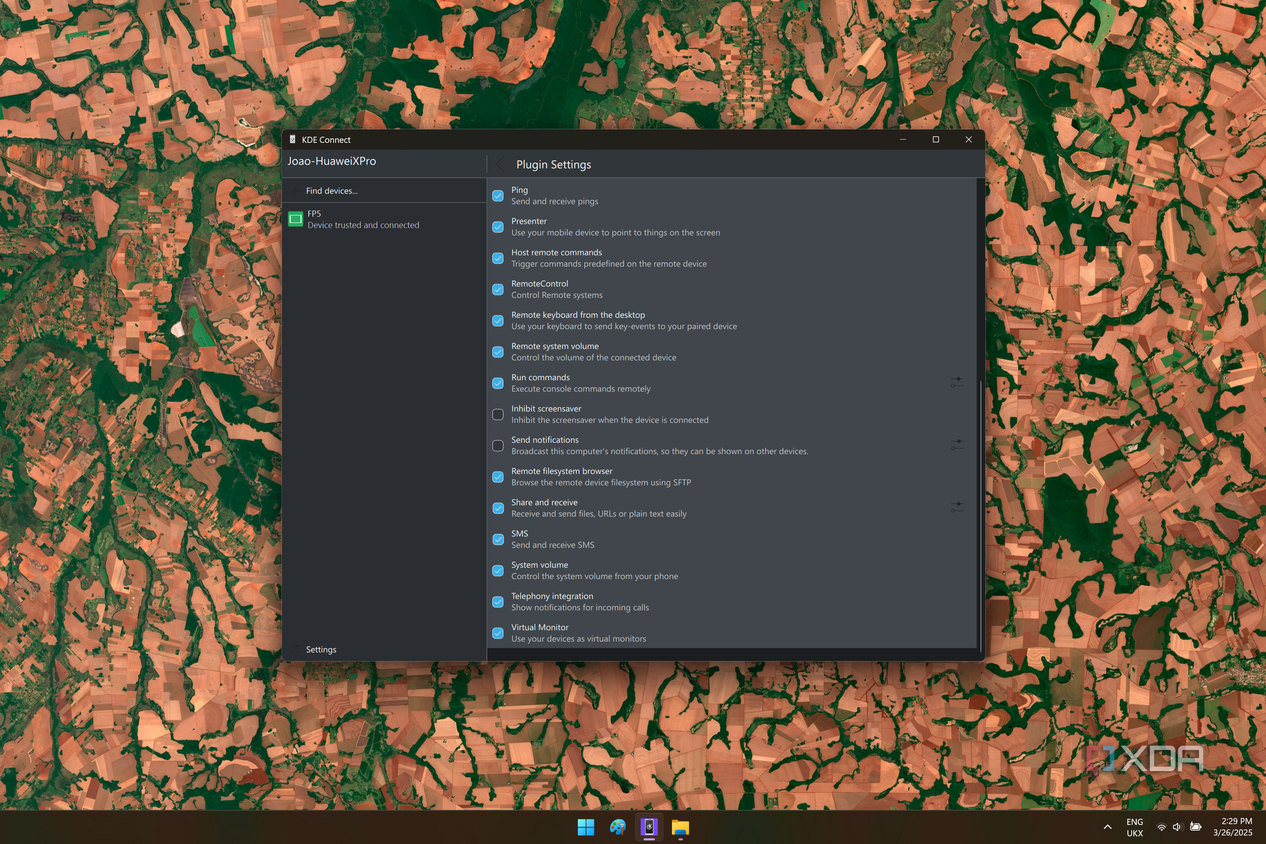
Task: Click the Plugin Settings page title
Action: (554, 165)
